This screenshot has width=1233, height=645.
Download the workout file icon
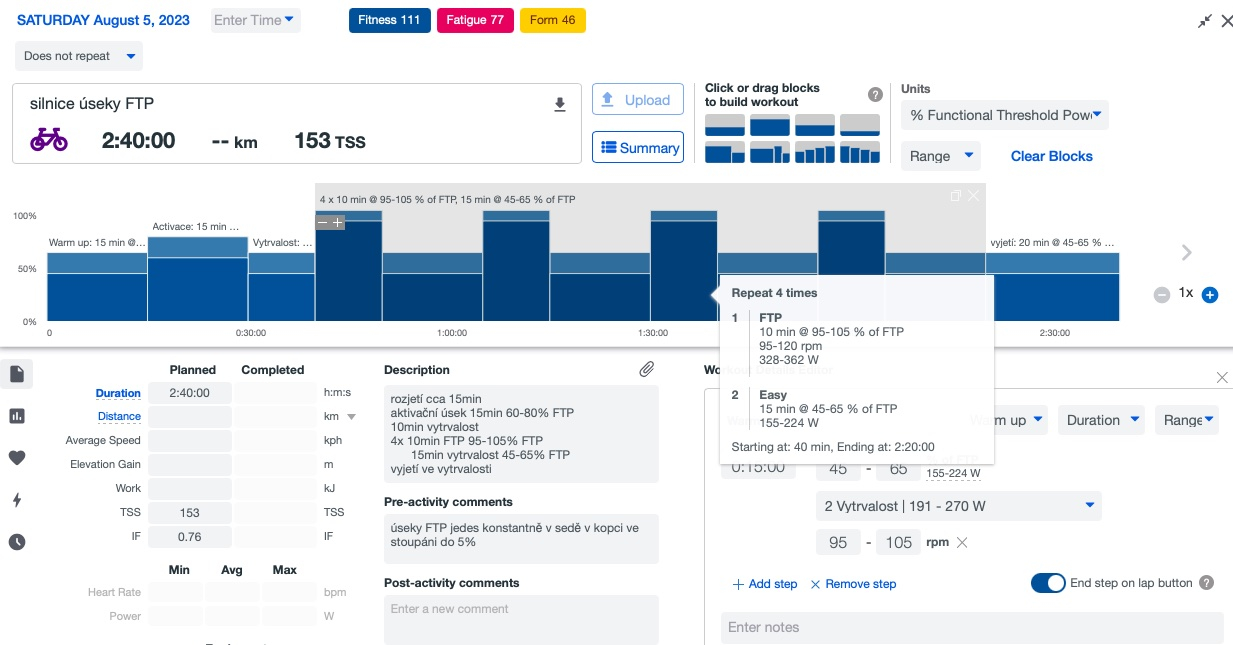click(560, 105)
